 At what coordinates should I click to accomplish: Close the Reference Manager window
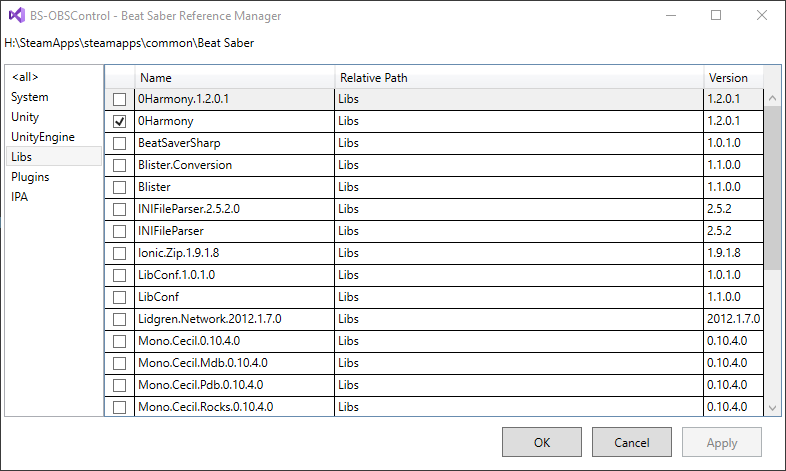coord(762,16)
